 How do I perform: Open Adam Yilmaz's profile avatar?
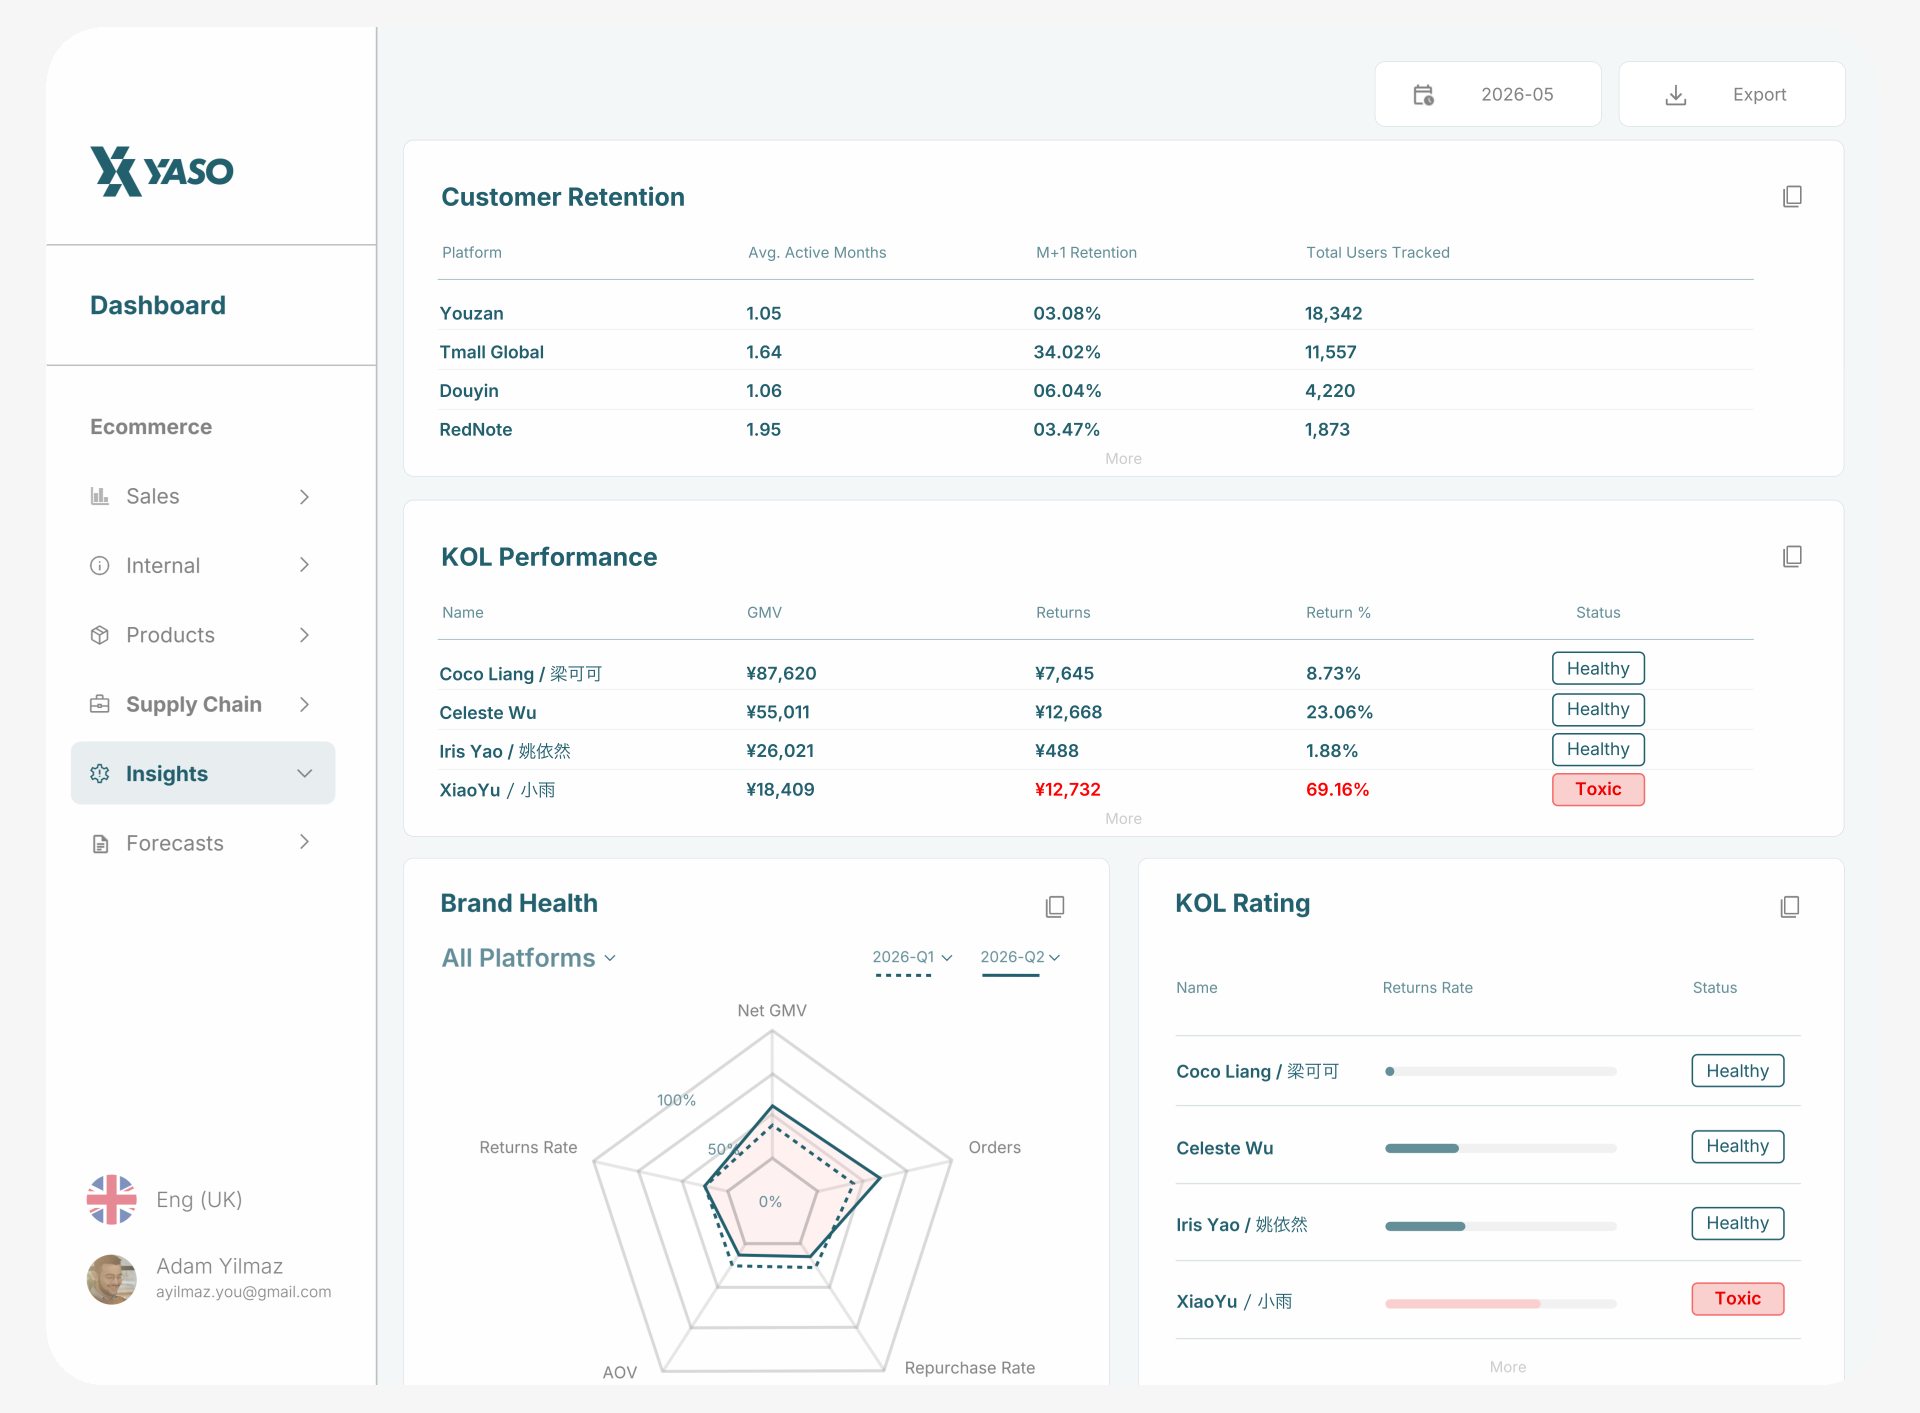(111, 1279)
